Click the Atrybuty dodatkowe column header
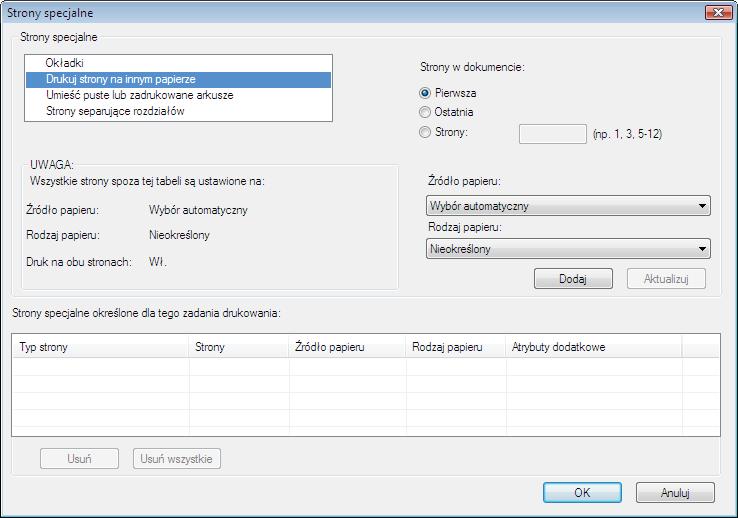The height and width of the screenshot is (518, 738). click(594, 347)
